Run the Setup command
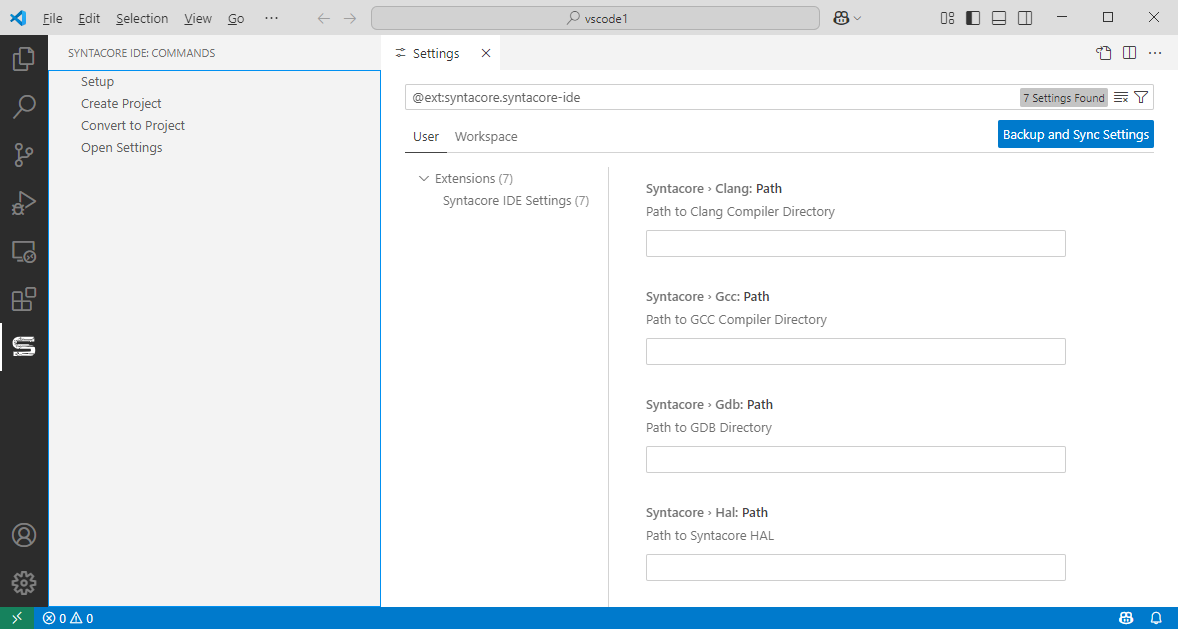The height and width of the screenshot is (629, 1178). [x=98, y=81]
